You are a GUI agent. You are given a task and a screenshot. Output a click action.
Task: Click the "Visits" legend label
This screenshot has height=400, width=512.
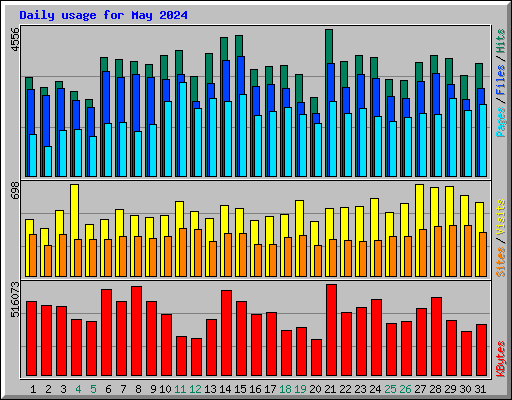pos(500,218)
